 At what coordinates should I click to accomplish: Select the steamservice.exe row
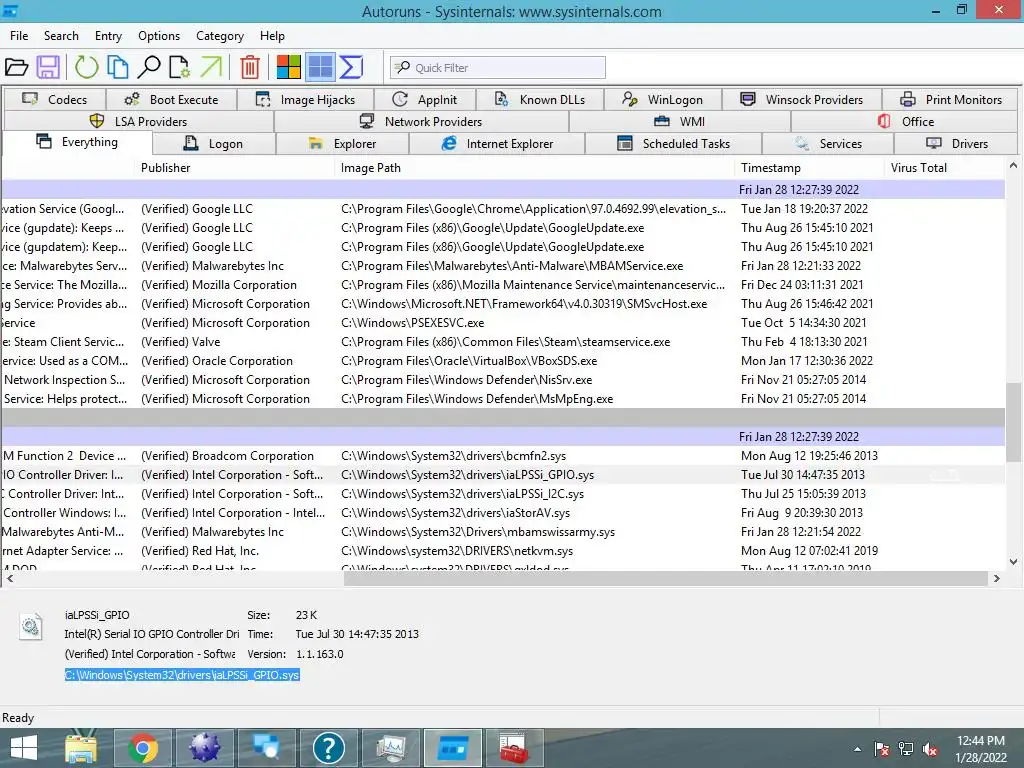tap(503, 342)
